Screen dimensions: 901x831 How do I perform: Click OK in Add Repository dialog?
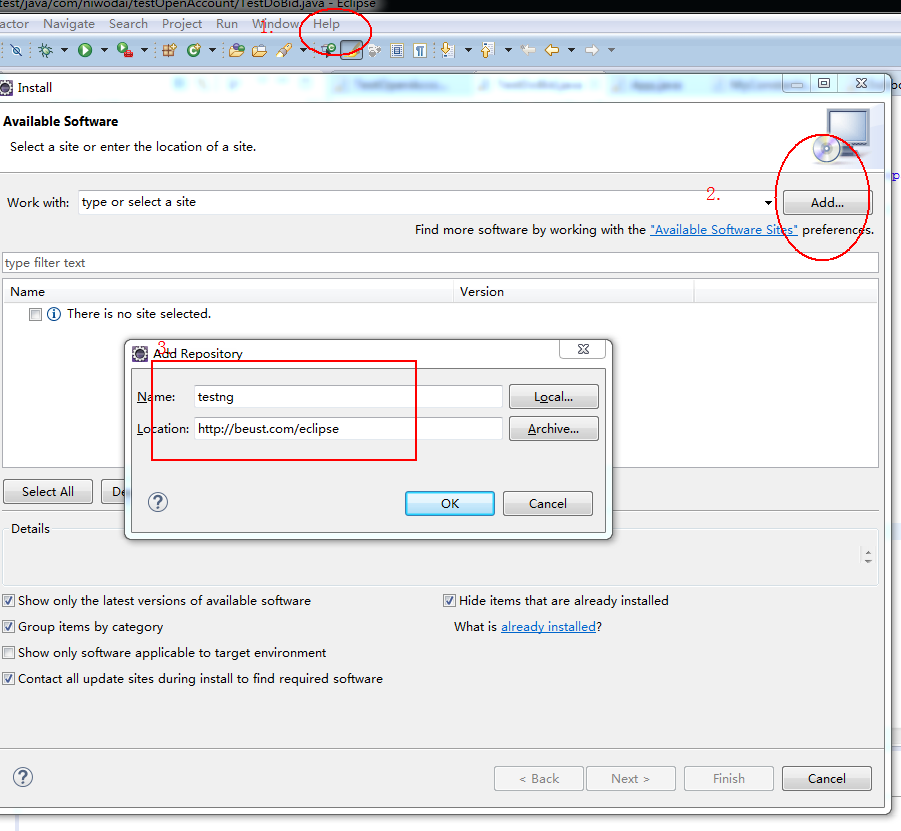(450, 503)
